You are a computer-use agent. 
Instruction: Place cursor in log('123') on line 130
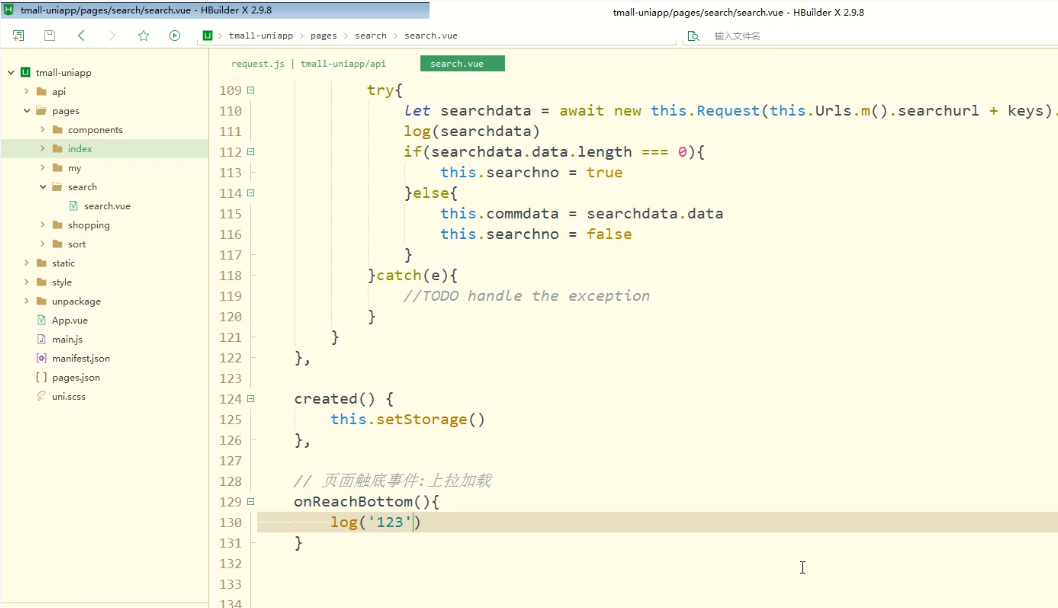click(x=375, y=522)
